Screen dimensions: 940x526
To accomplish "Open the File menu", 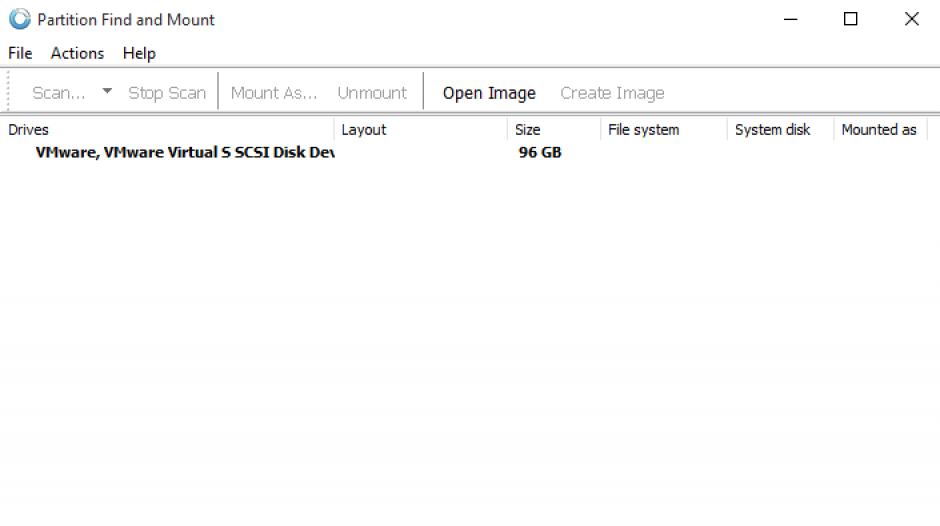I will 20,53.
